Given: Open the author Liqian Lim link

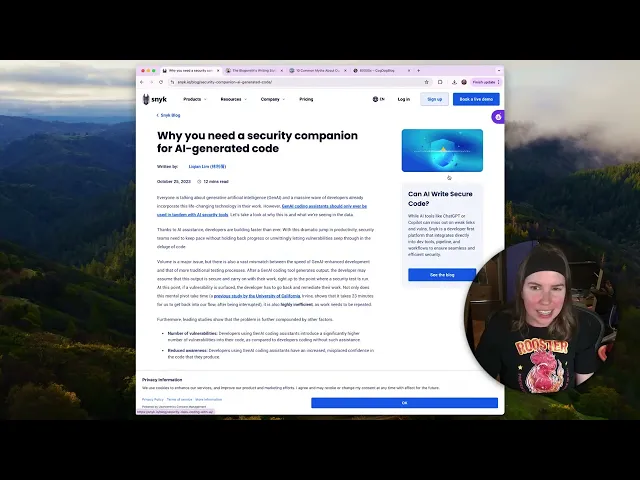Looking at the screenshot, I should (207, 167).
